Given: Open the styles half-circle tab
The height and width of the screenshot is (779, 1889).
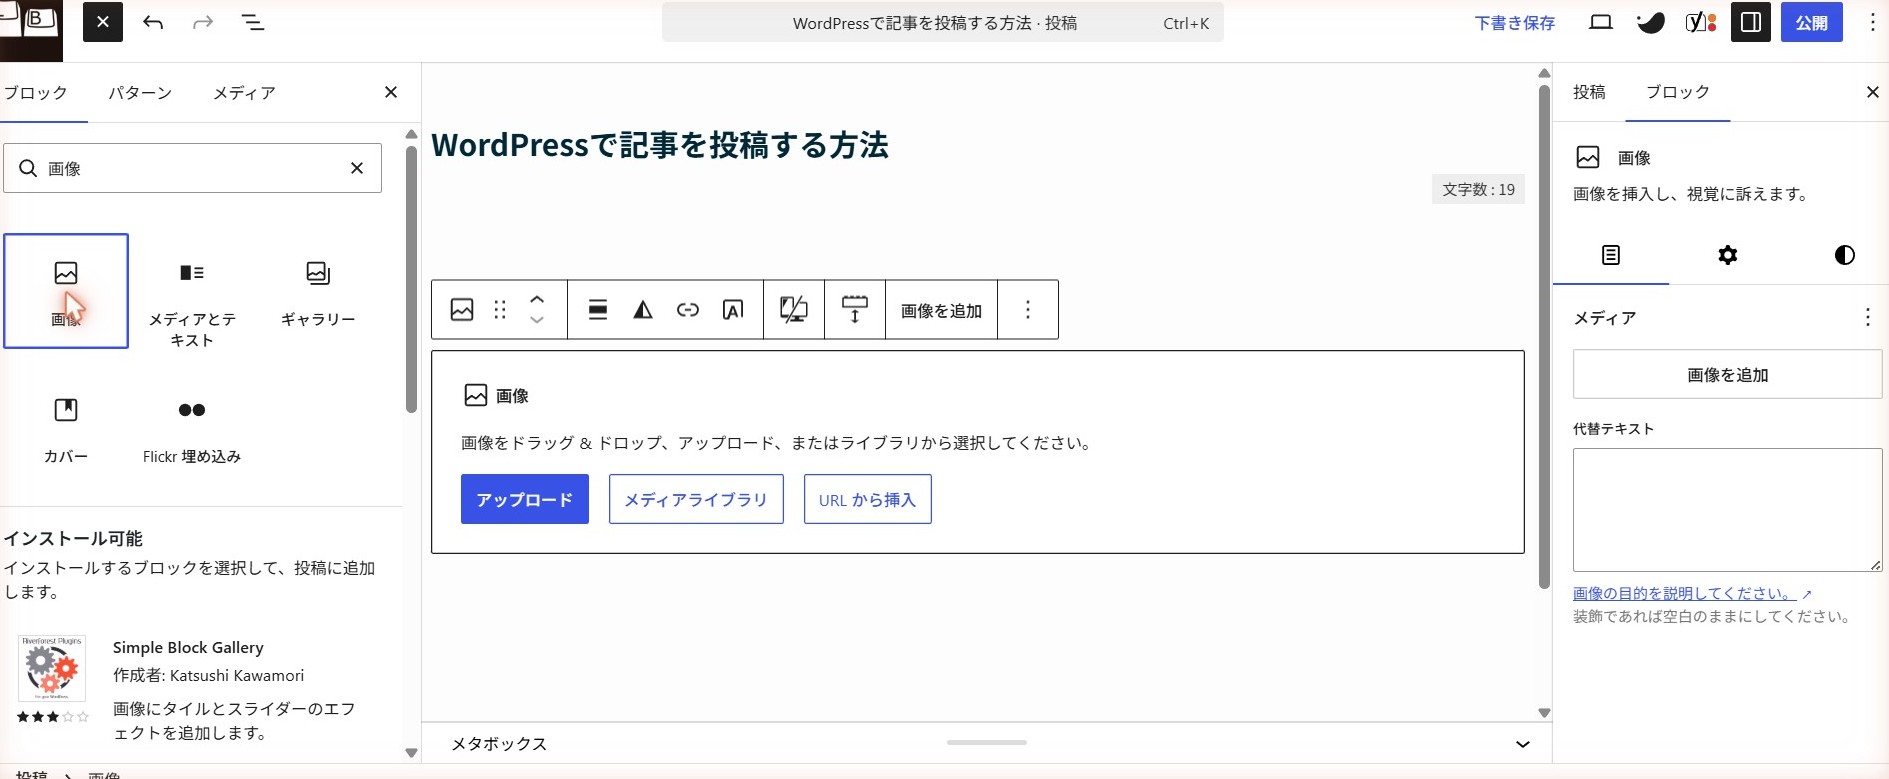Looking at the screenshot, I should [x=1845, y=255].
